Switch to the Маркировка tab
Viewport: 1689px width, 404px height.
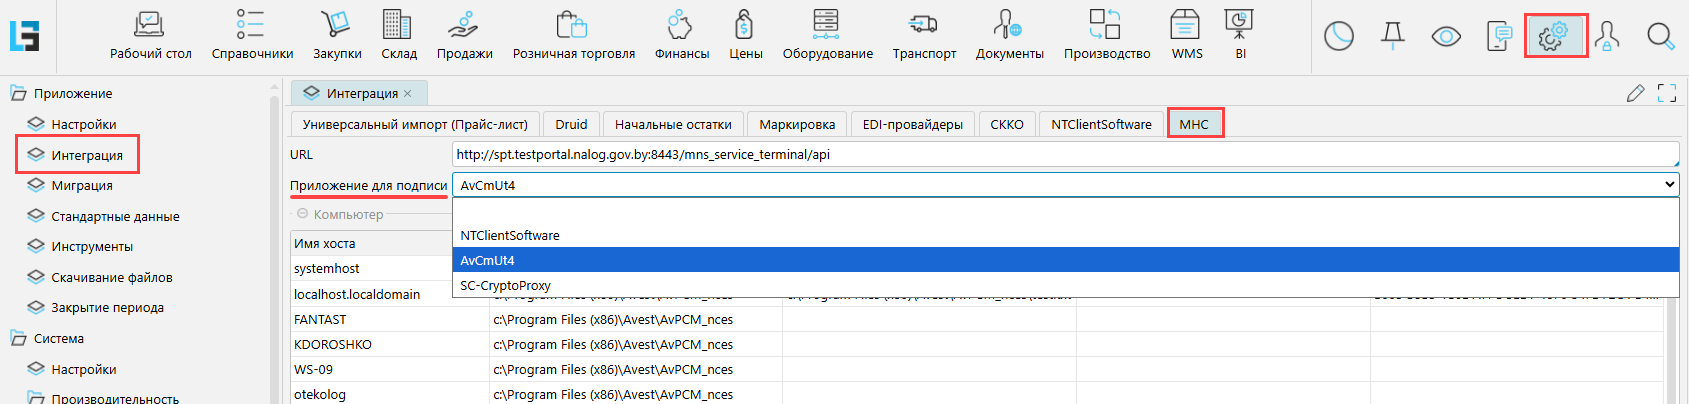[796, 124]
